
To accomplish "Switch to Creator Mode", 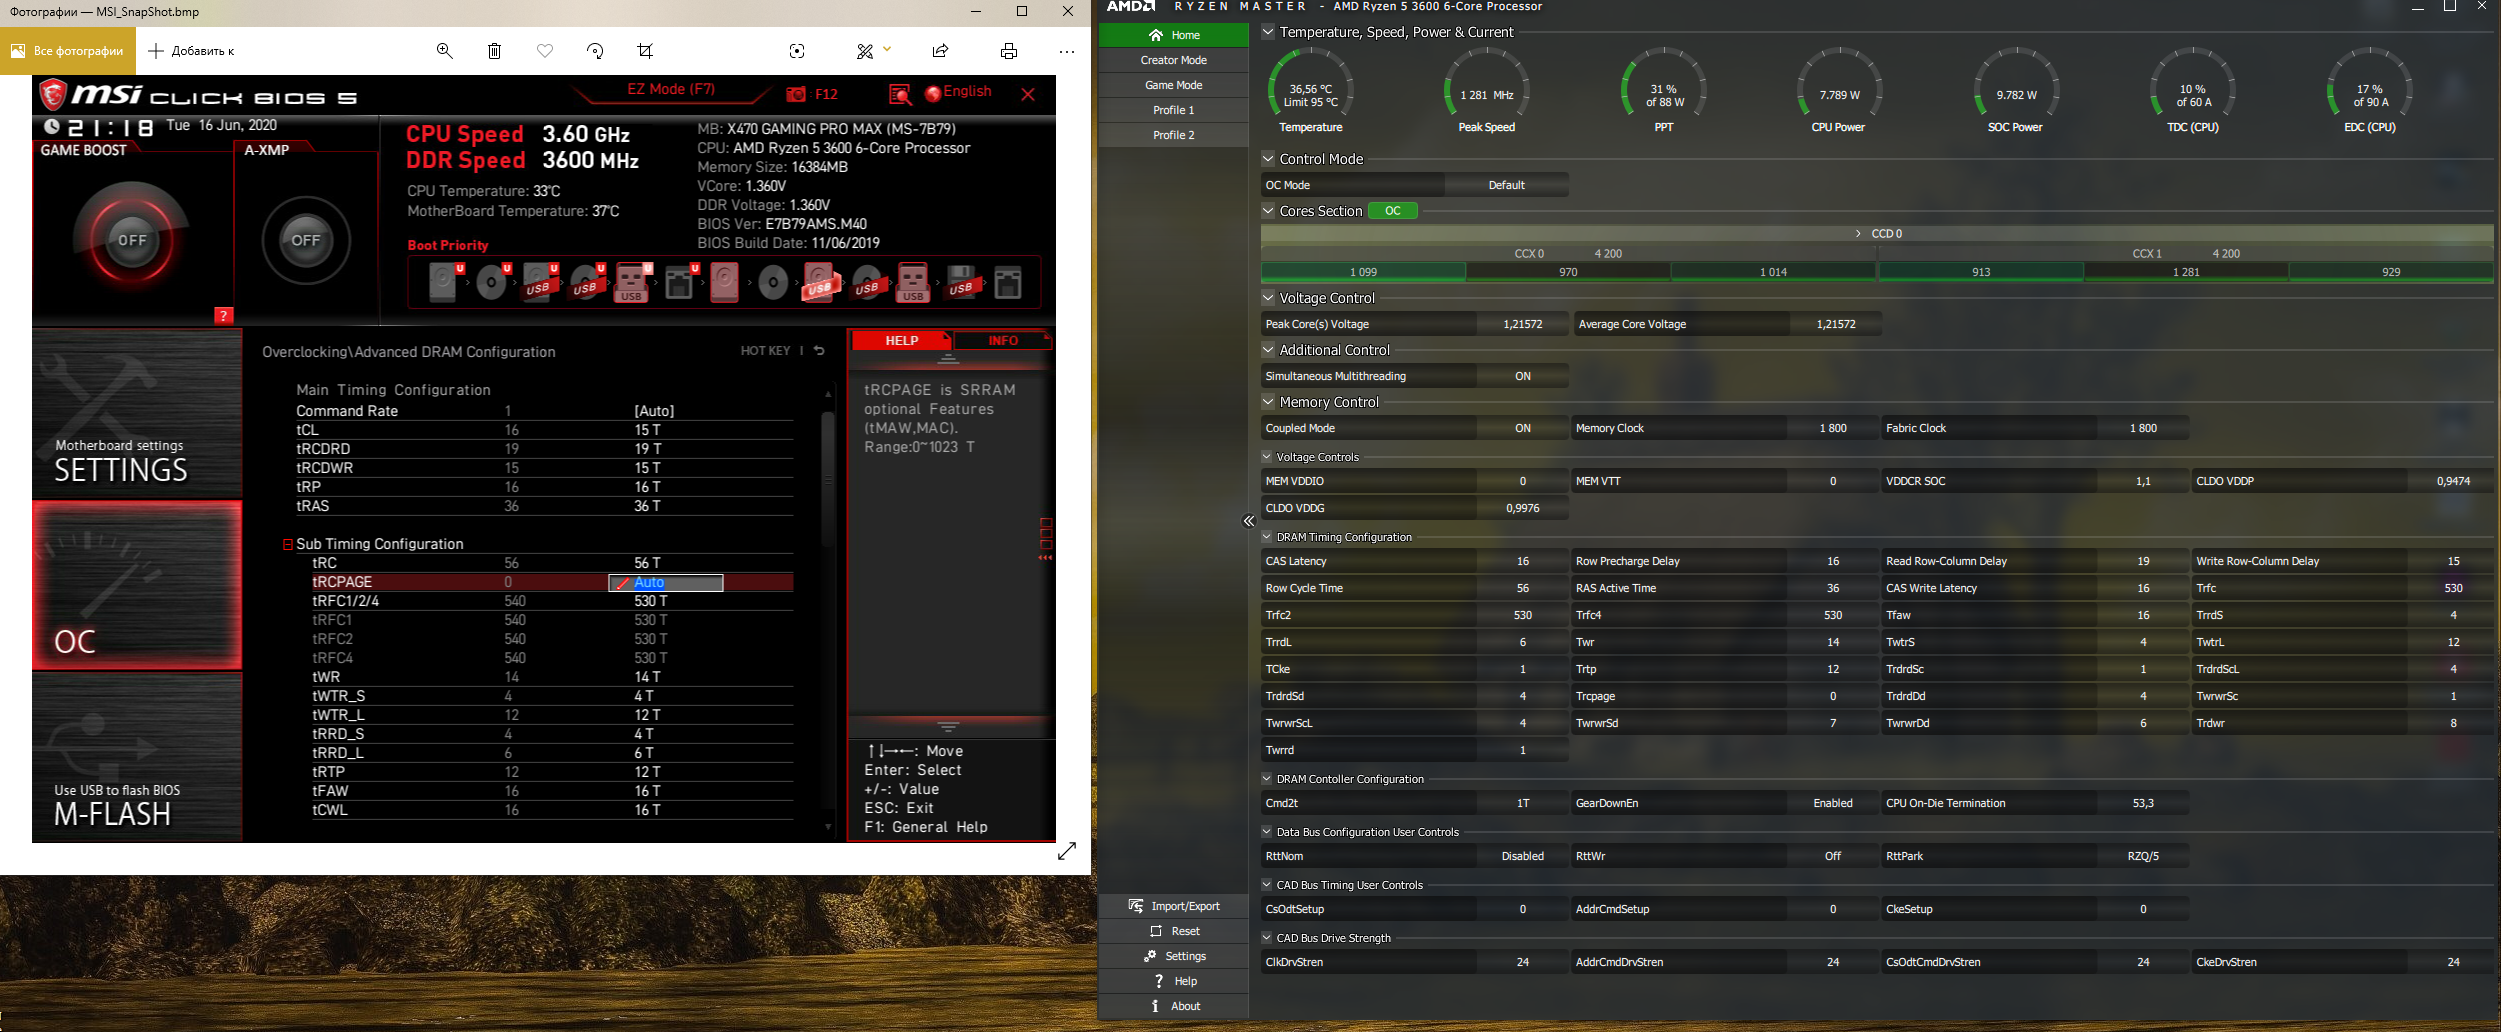I will (1174, 60).
